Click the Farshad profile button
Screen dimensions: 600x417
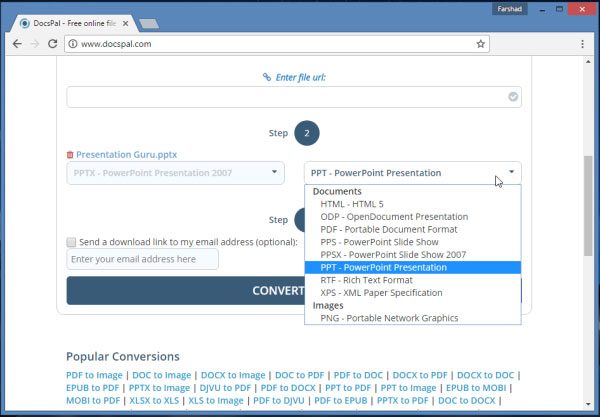pyautogui.click(x=509, y=9)
